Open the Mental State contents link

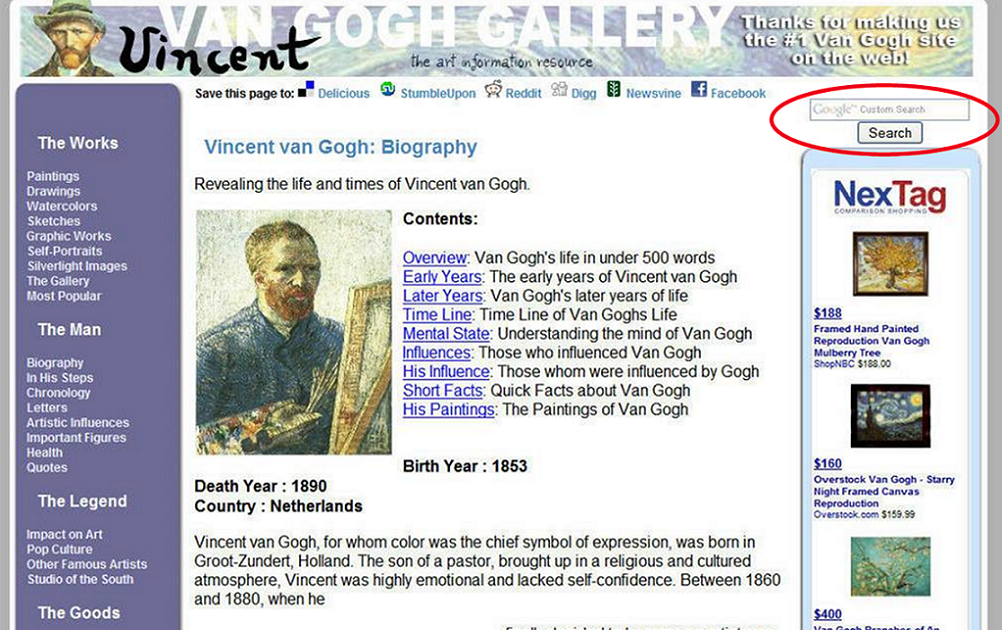(x=446, y=334)
